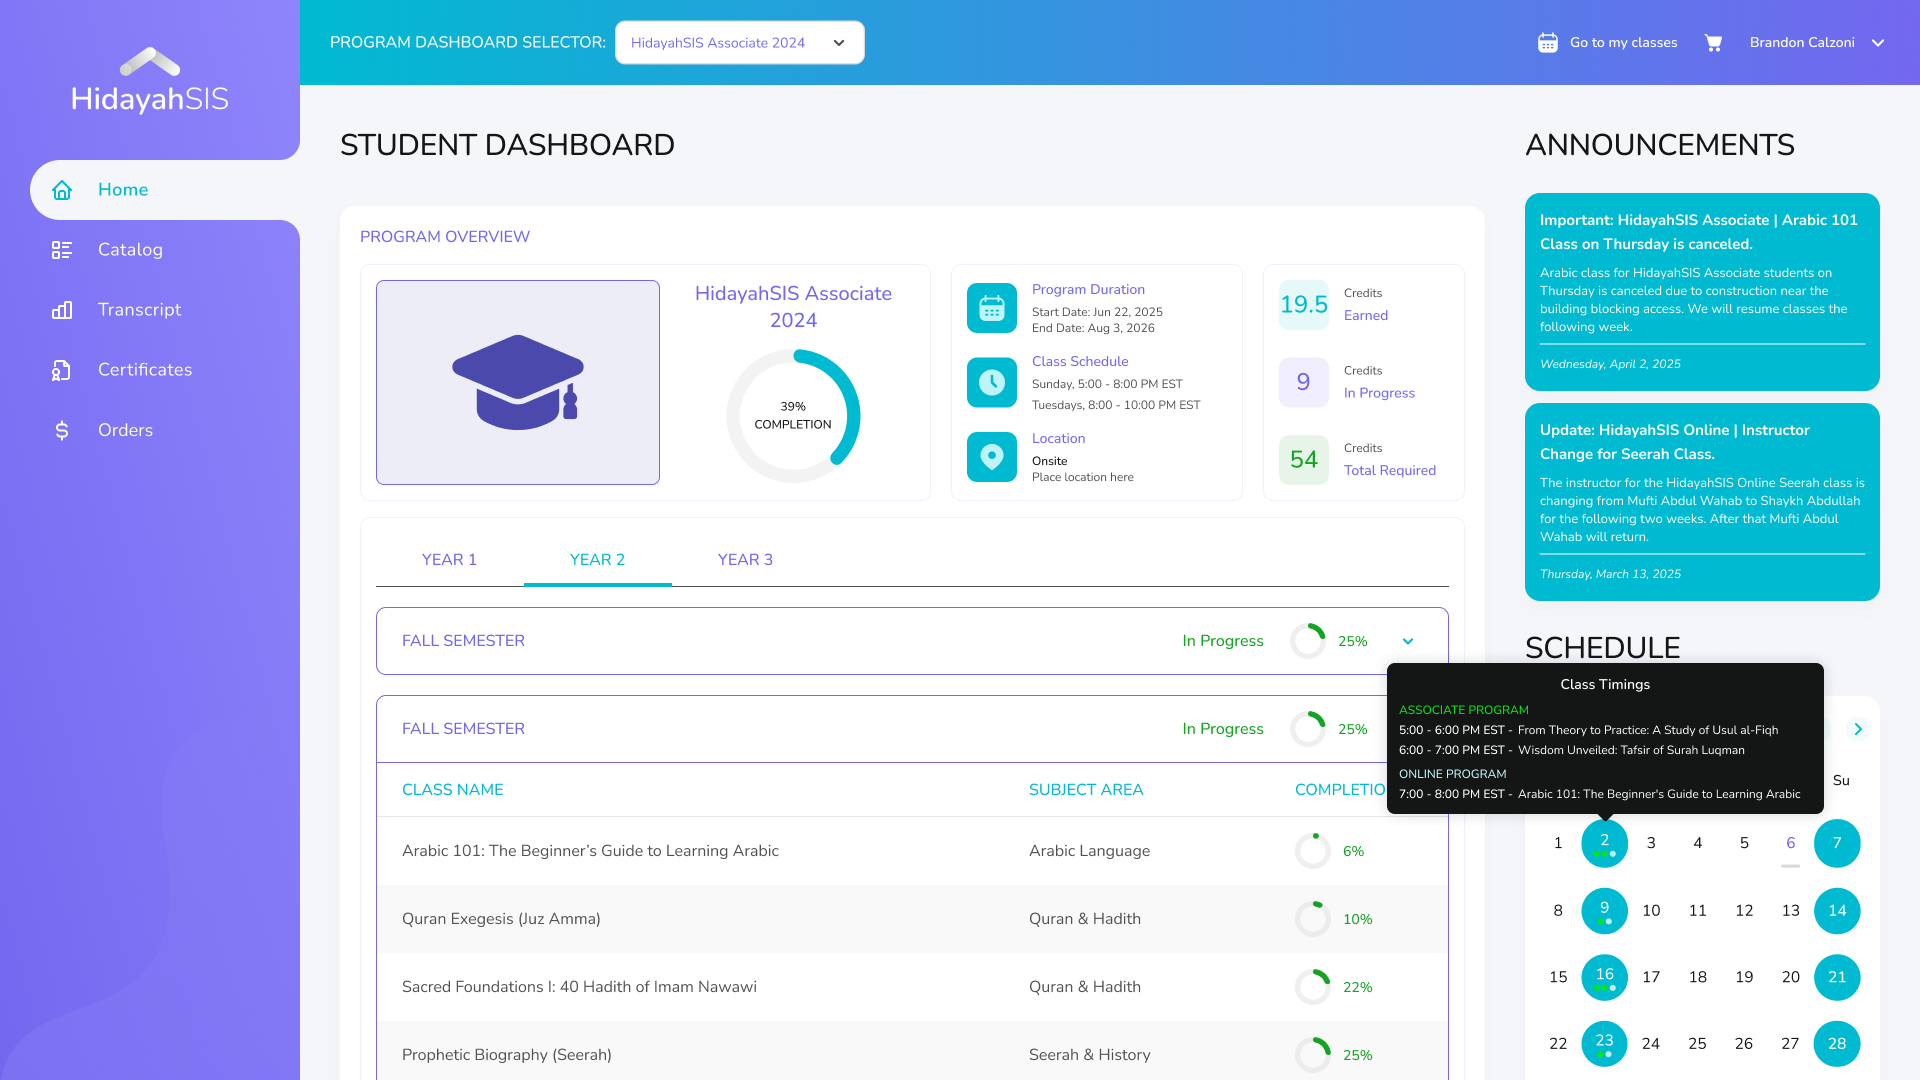Click the calendar icon beside Go to my classes
The width and height of the screenshot is (1920, 1080).
1547,43
